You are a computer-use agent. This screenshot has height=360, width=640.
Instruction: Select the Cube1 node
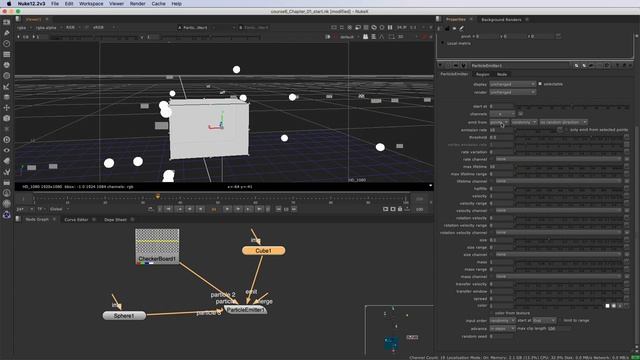click(x=263, y=251)
